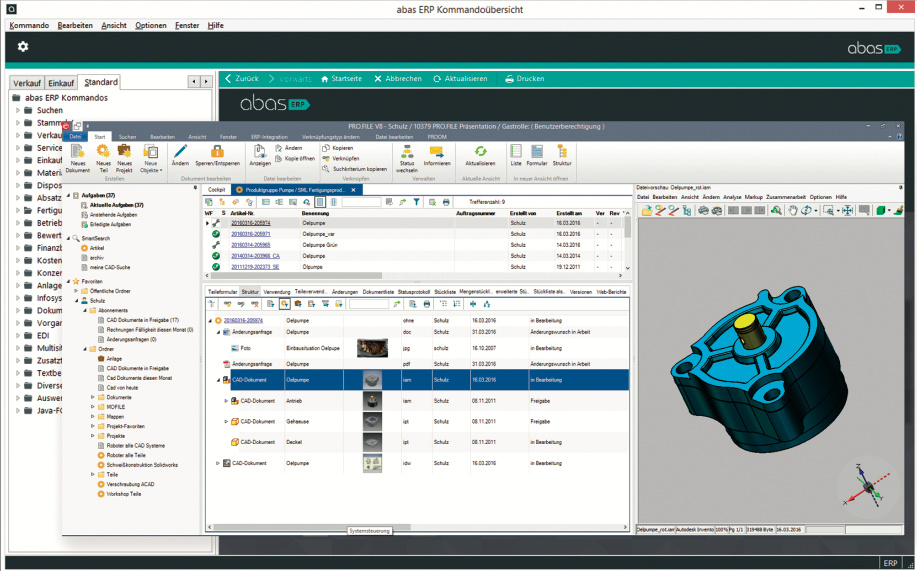Collapse the Aufgaben (37) tree node
Screen dimensions: 917x571
[74, 196]
